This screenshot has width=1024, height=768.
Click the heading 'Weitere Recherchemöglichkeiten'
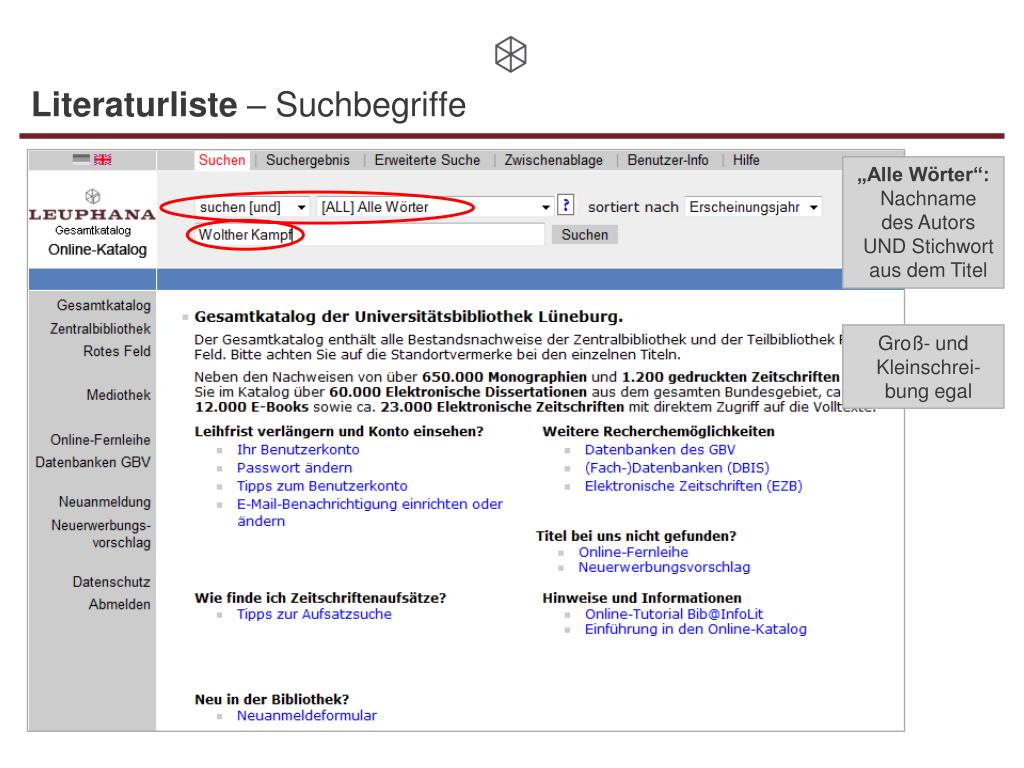(658, 431)
